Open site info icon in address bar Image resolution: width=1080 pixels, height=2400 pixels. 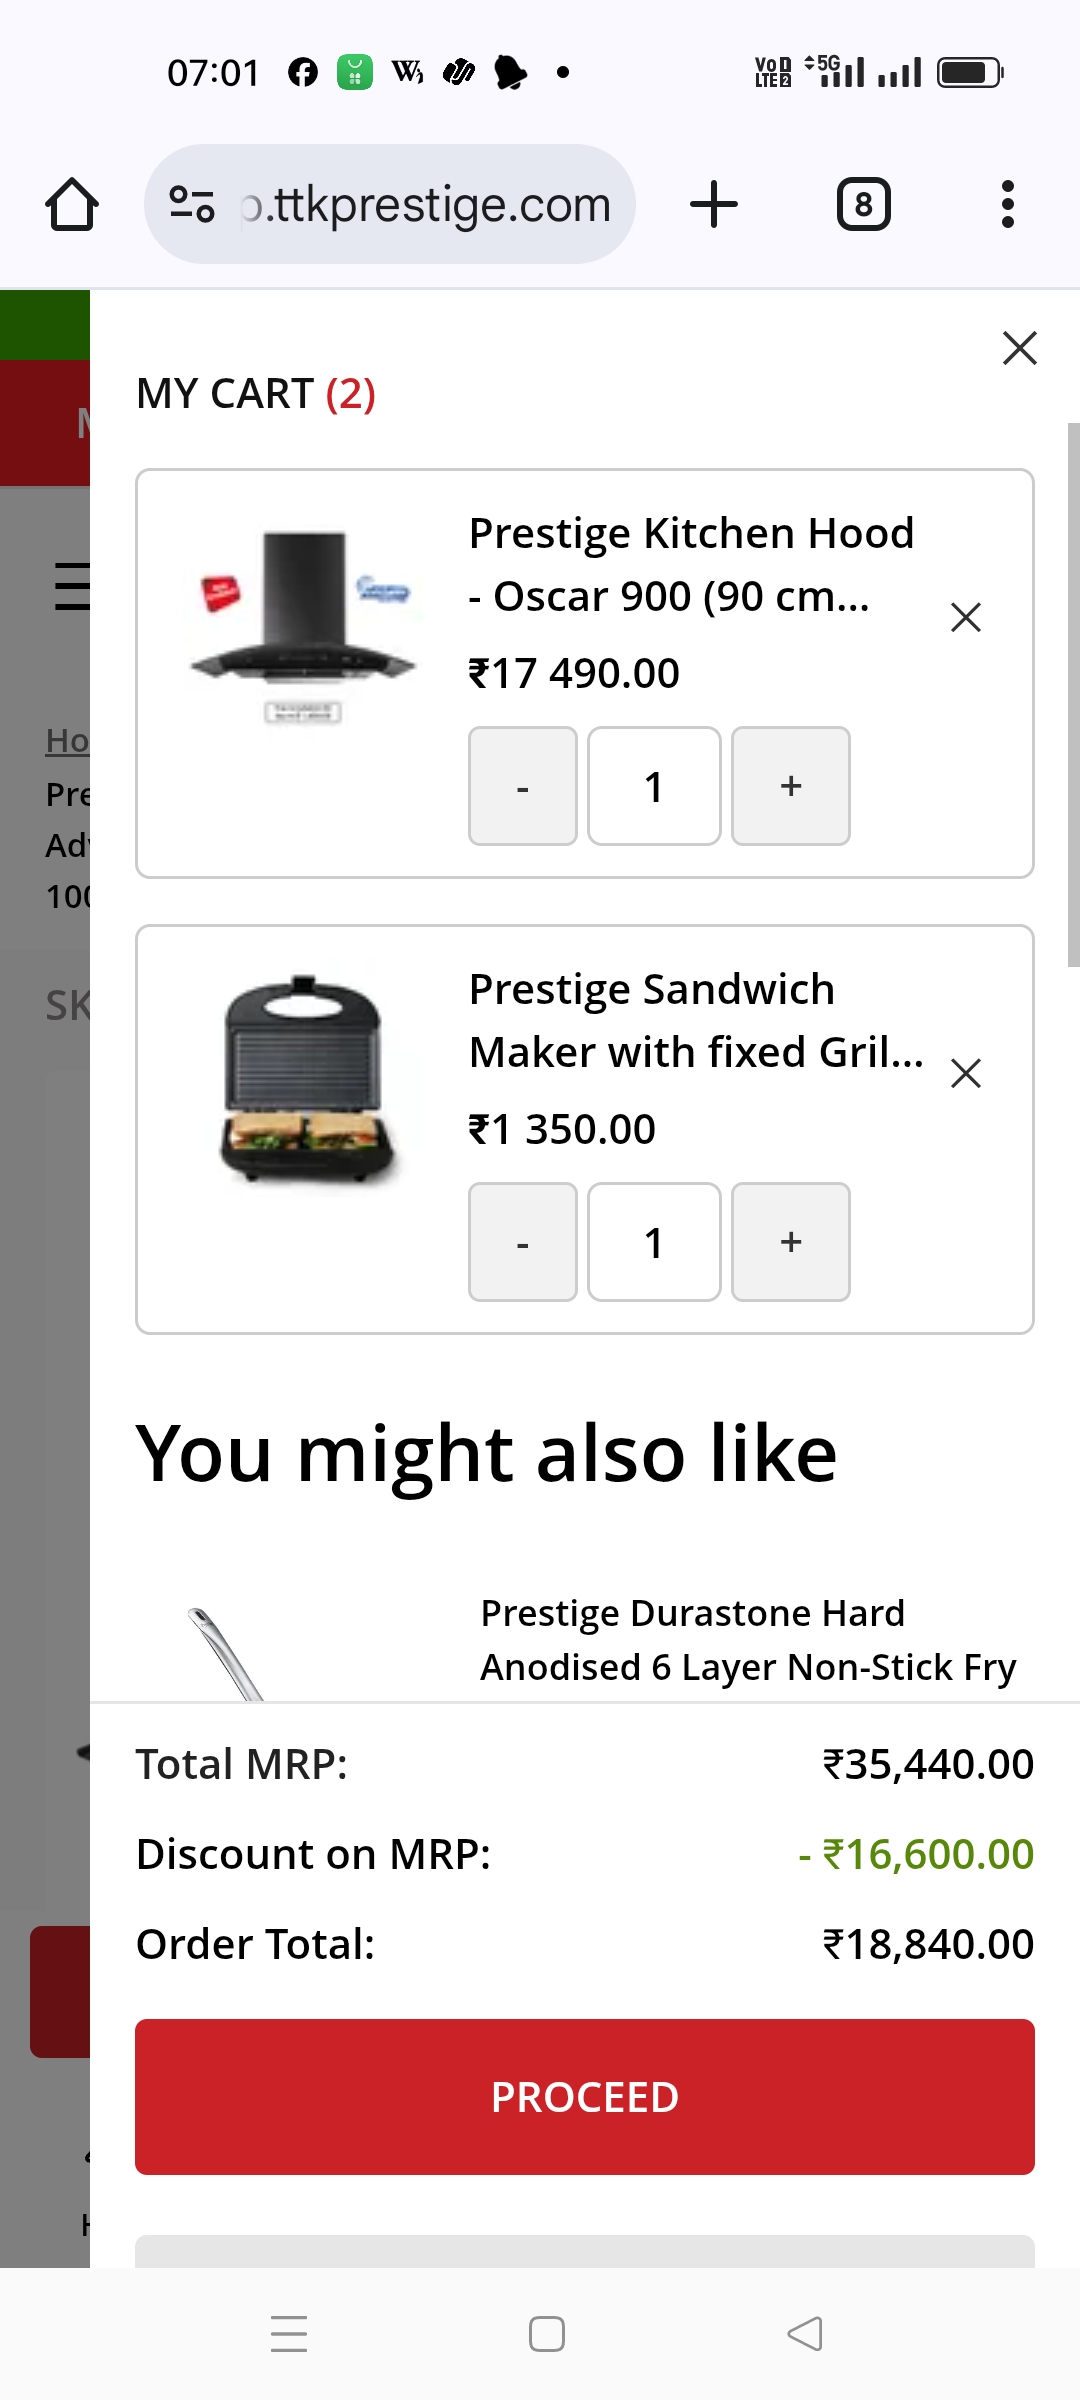point(192,204)
